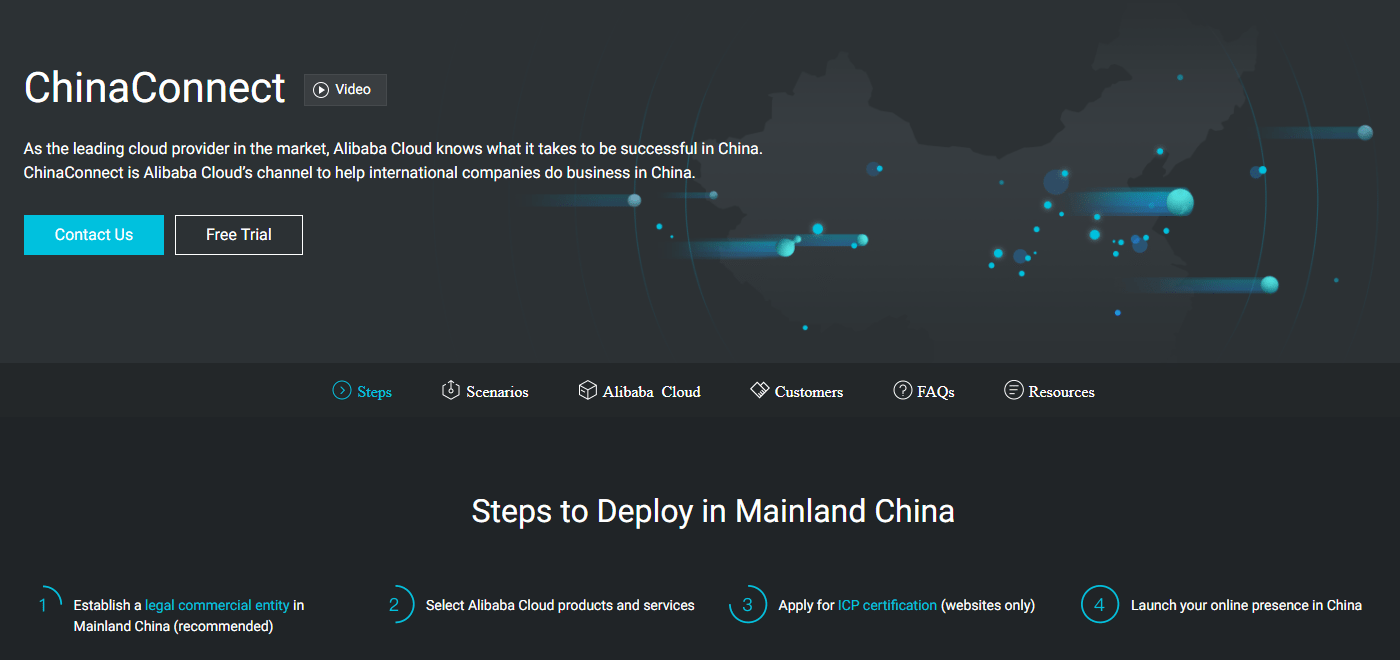Image resolution: width=1400 pixels, height=660 pixels.
Task: Jump to the FAQs tab
Action: [924, 391]
